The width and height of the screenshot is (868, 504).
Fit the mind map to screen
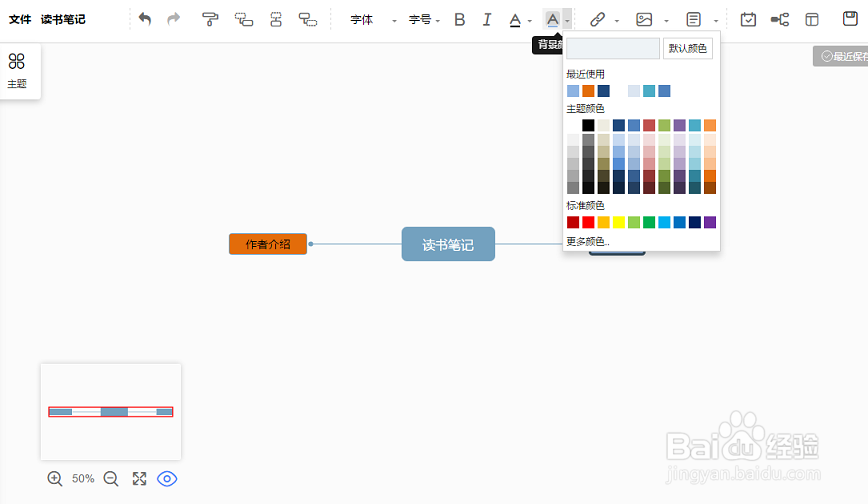click(140, 479)
